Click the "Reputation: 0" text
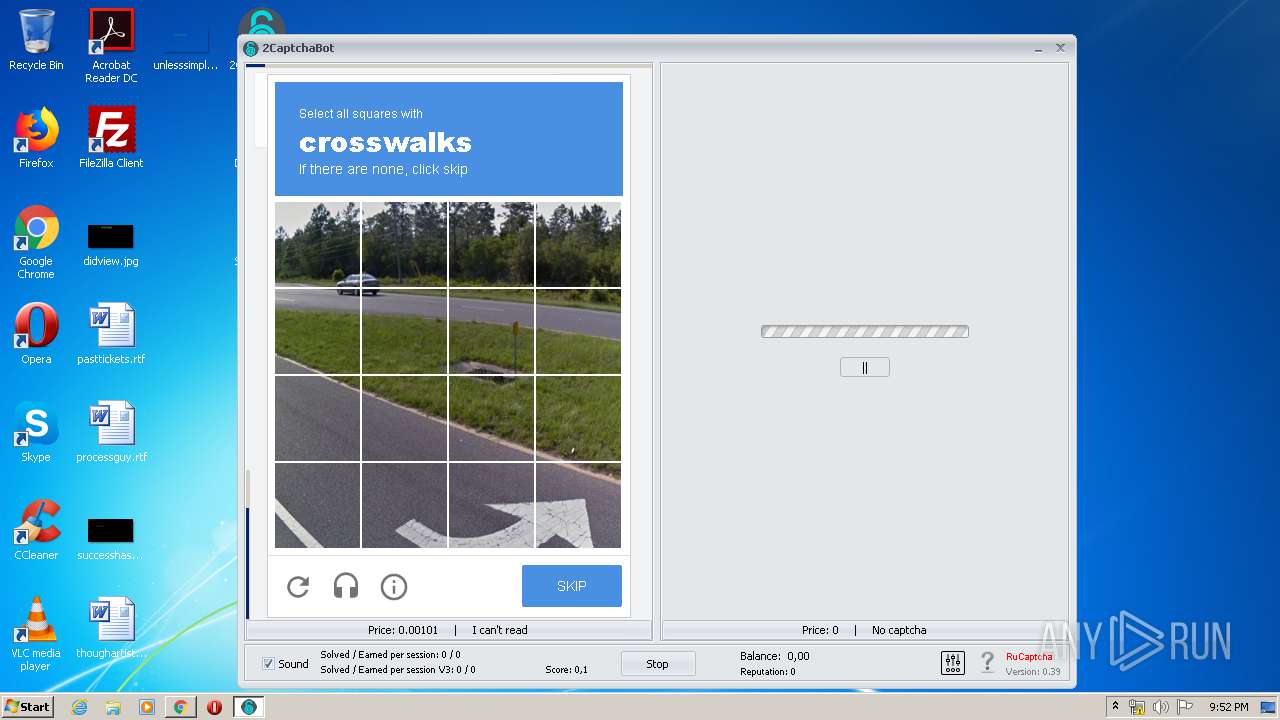Viewport: 1280px width, 720px height. [768, 672]
